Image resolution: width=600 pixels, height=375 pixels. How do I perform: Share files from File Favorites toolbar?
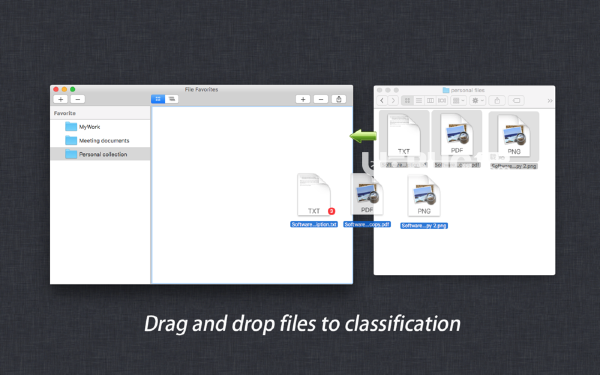click(339, 99)
